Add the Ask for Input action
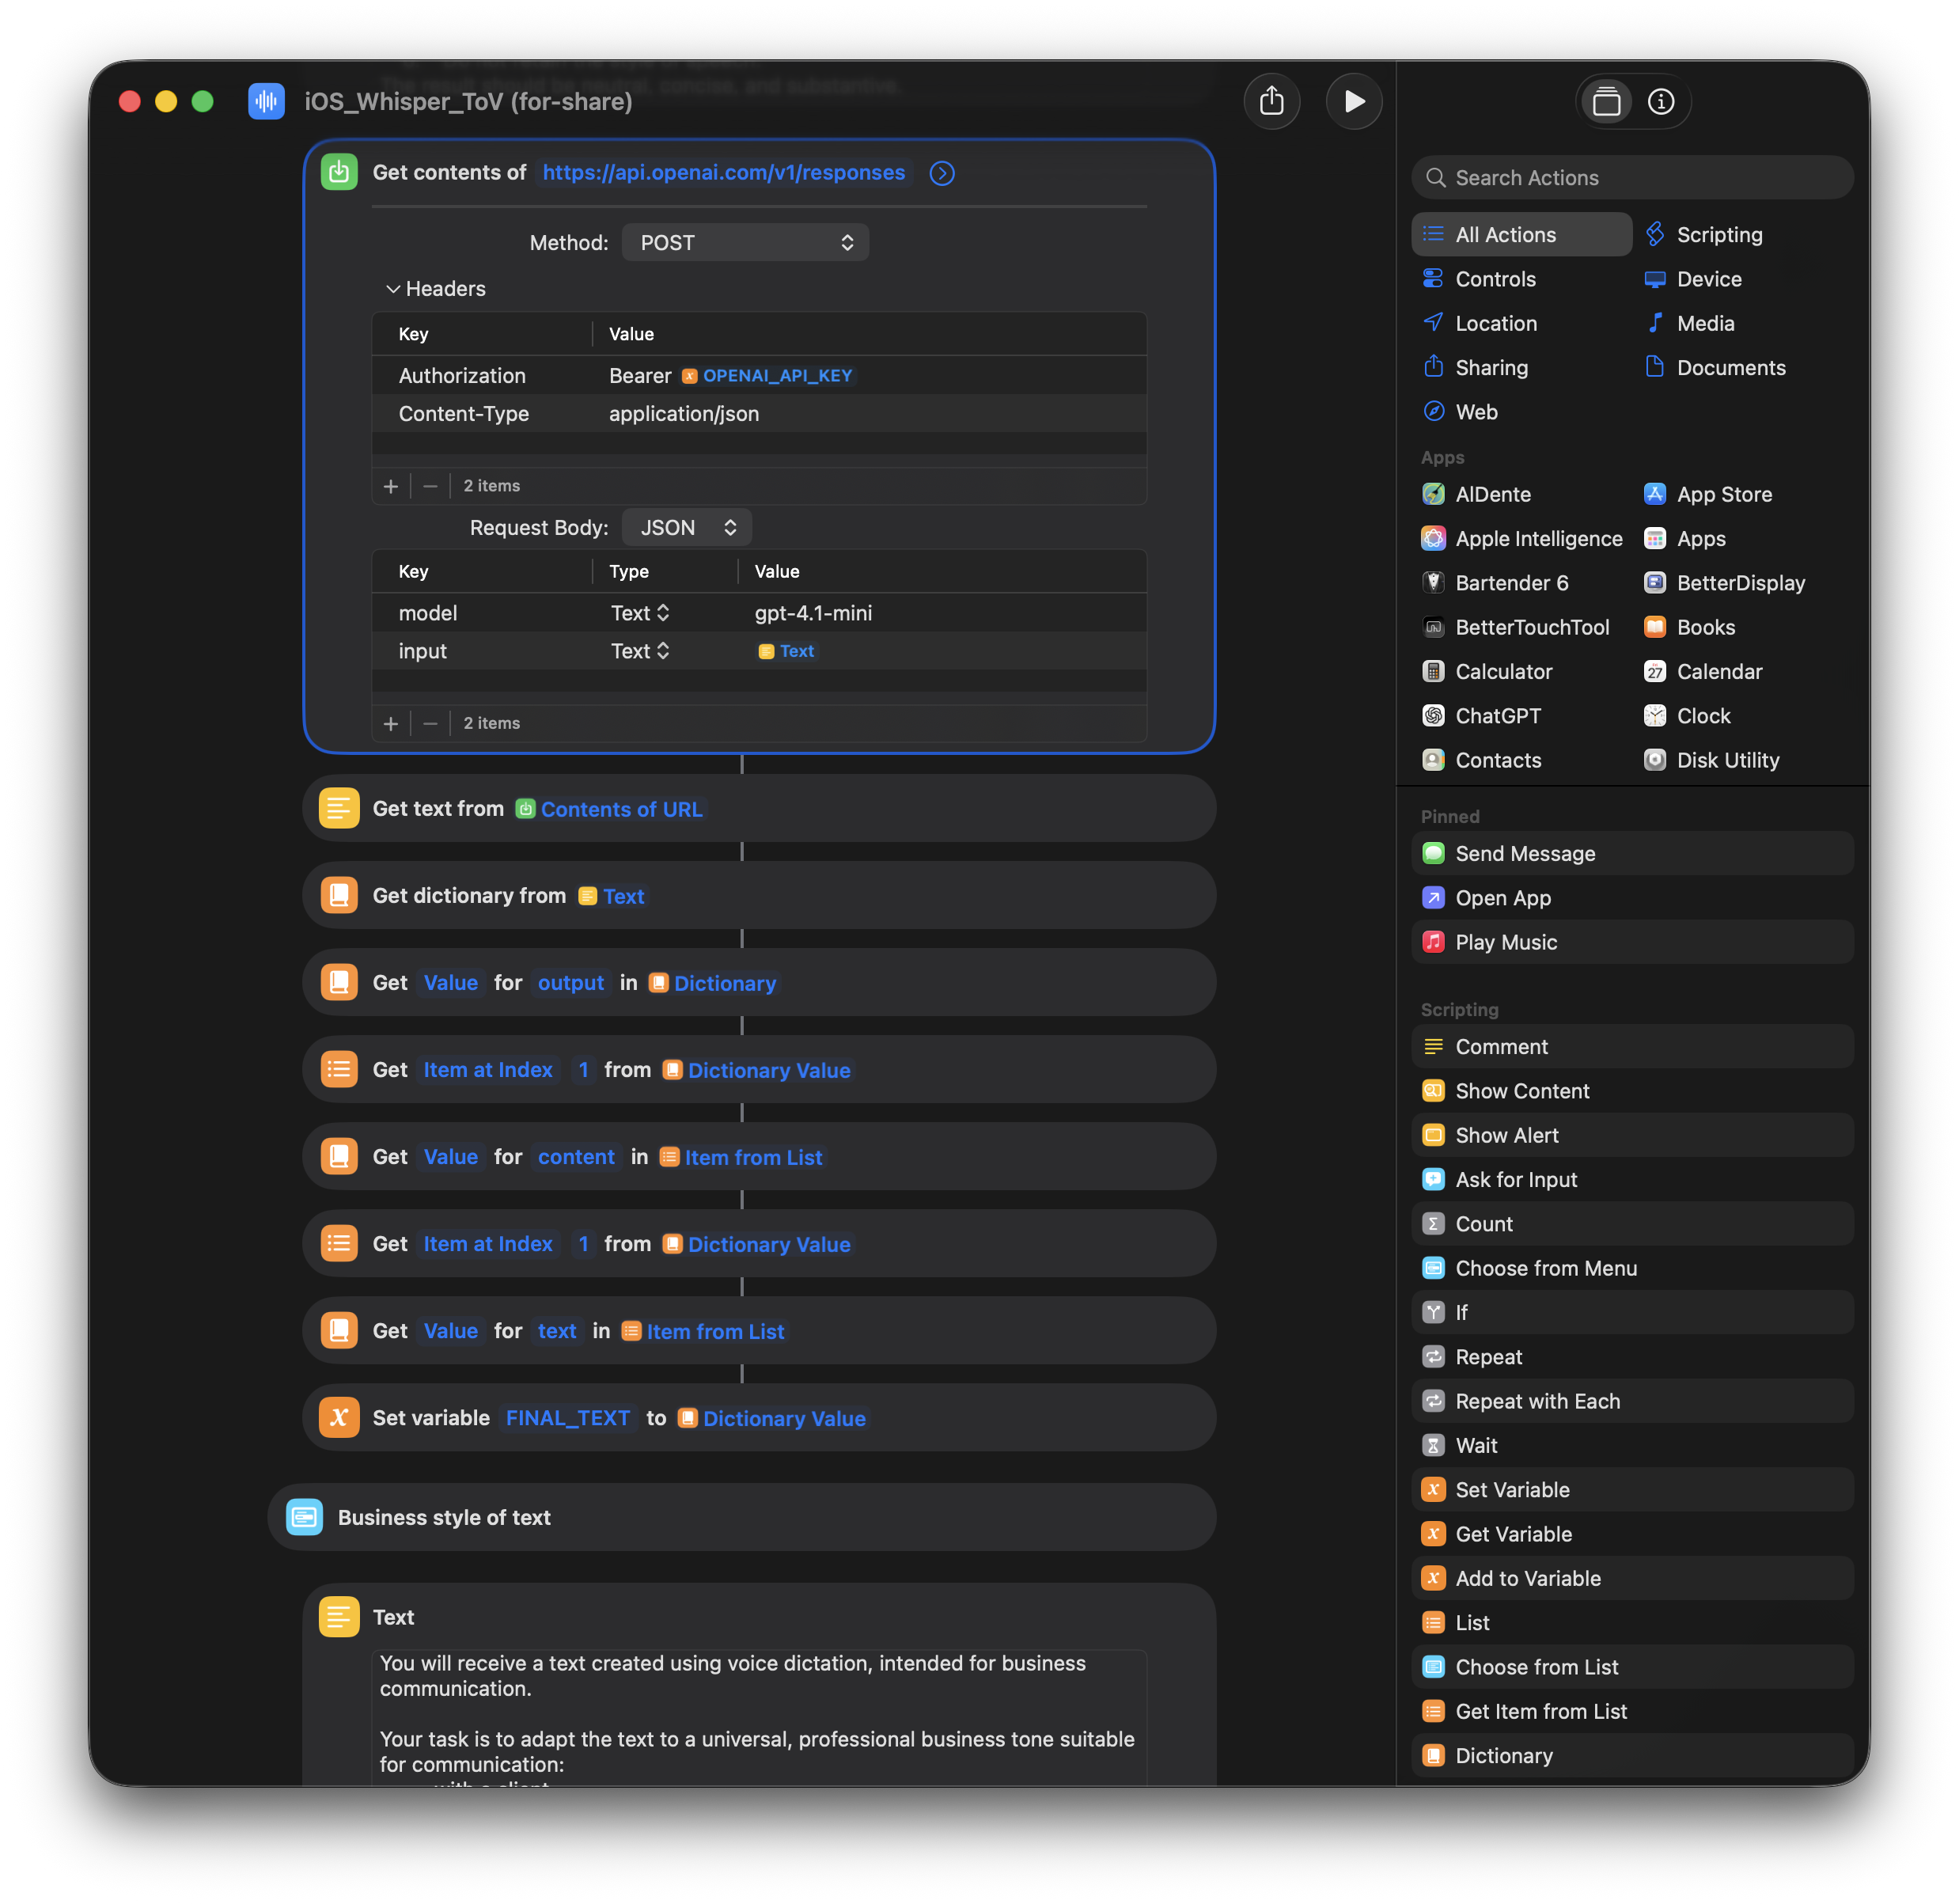Image resolution: width=1959 pixels, height=1904 pixels. click(1633, 1180)
